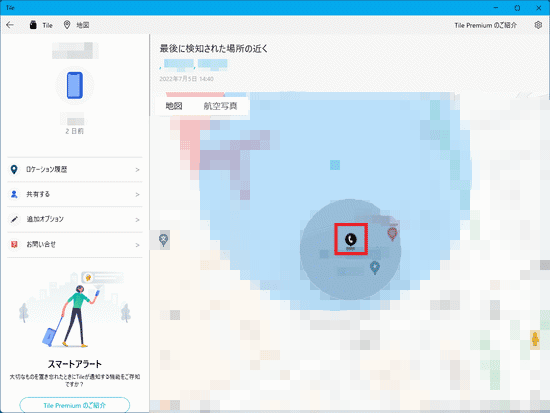The height and width of the screenshot is (413, 550).
Task: Open Tile Premium のご紹介 link at top
Action: (485, 25)
